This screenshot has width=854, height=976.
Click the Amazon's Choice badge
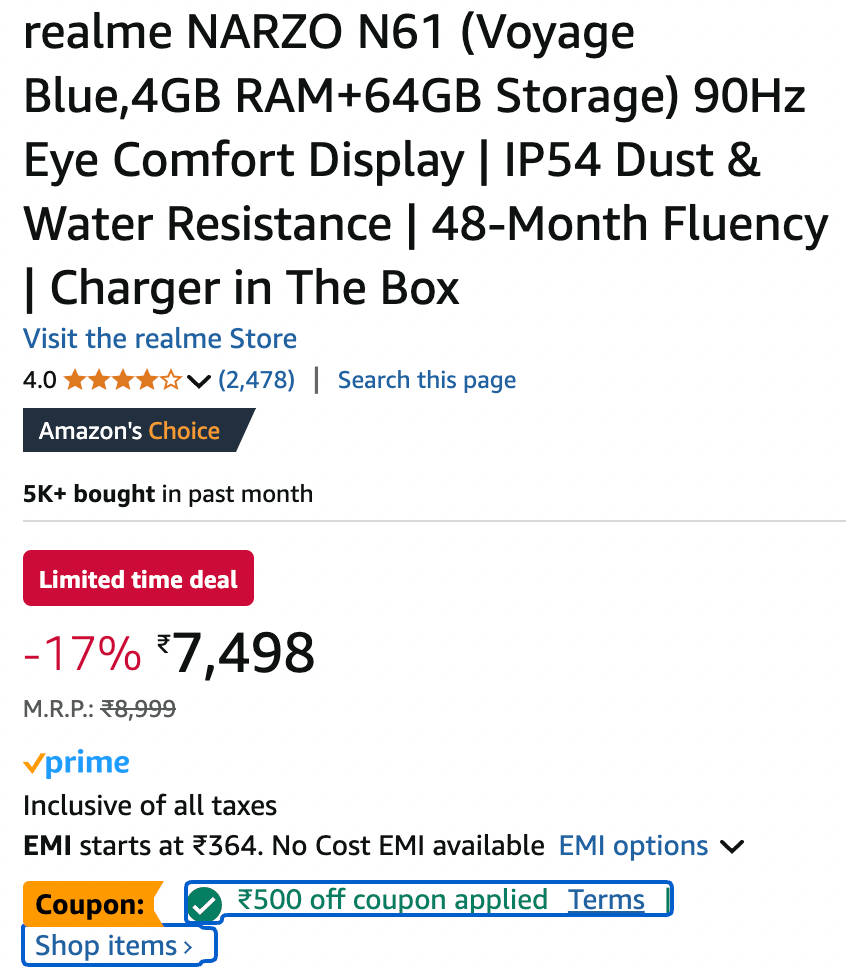[x=130, y=431]
